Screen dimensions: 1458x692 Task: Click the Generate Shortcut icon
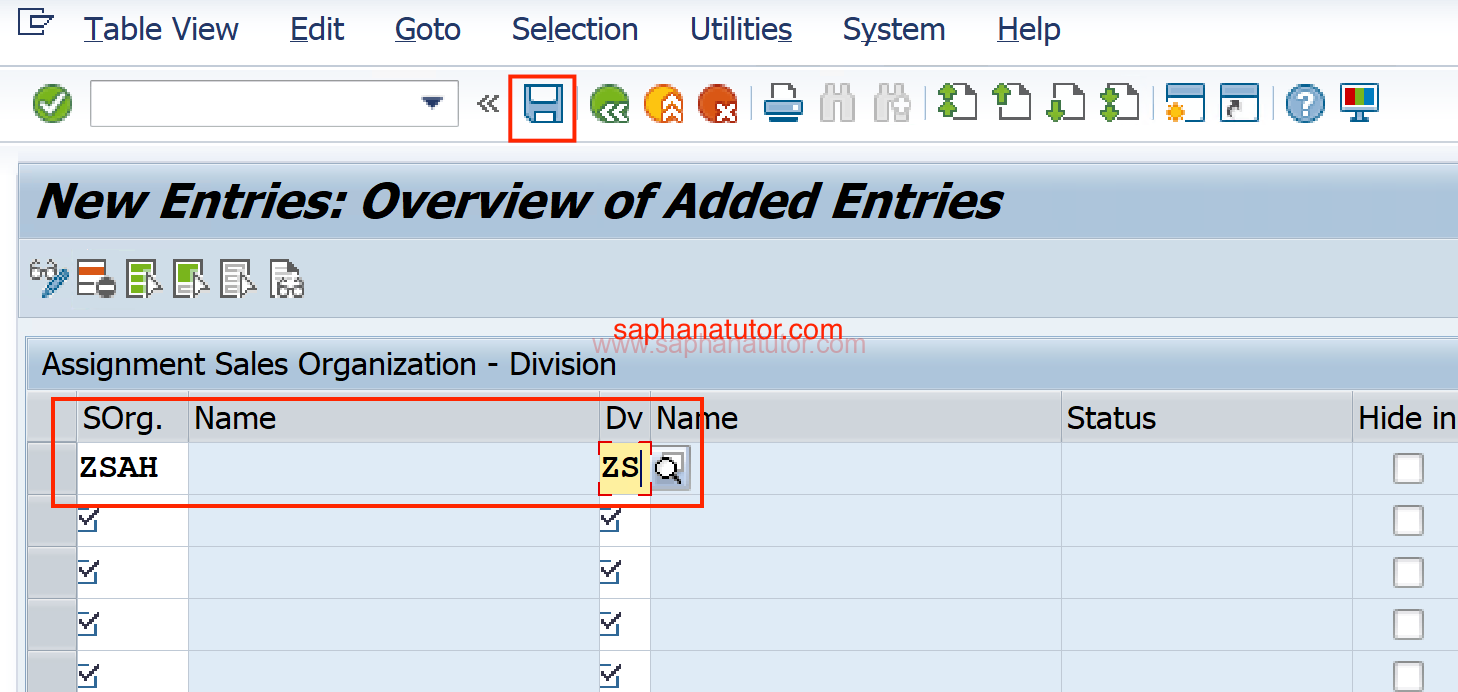tap(1240, 103)
